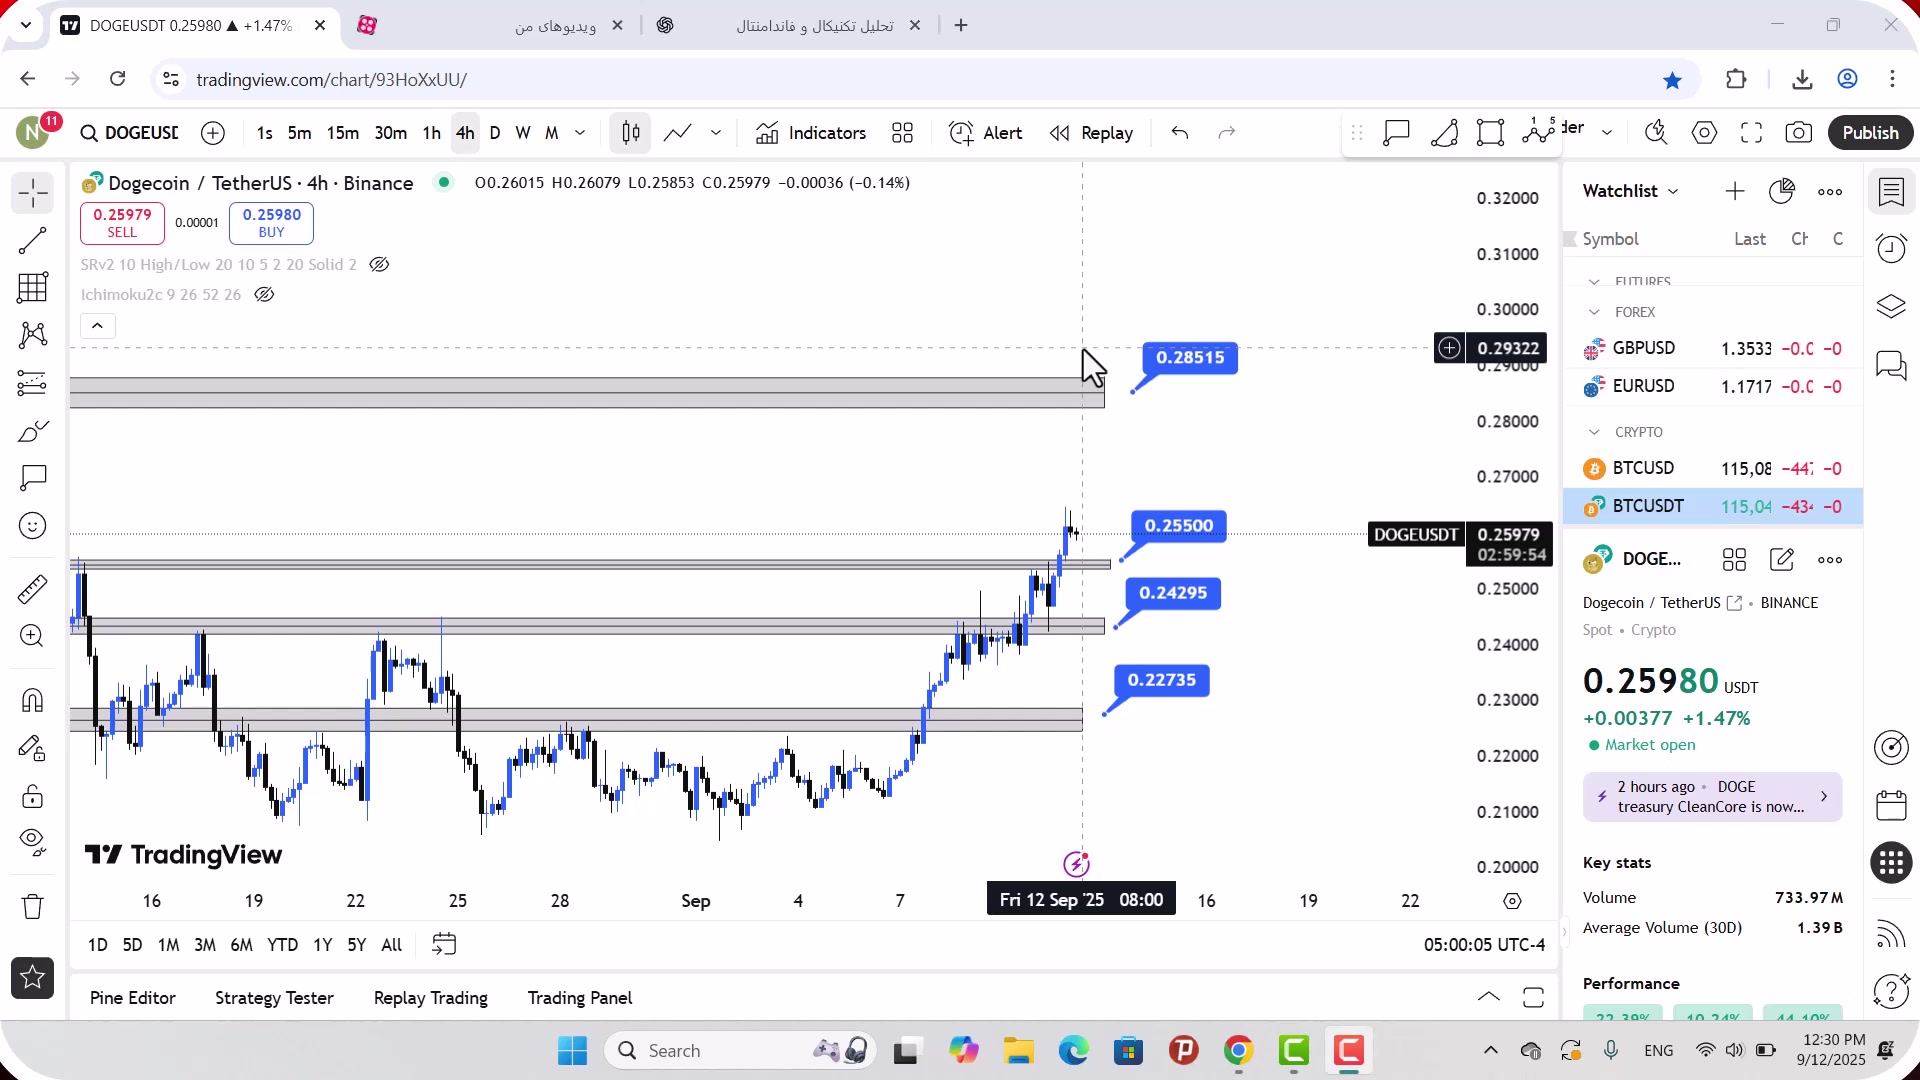
Task: Open the pattern drawing tools
Action: click(x=33, y=335)
